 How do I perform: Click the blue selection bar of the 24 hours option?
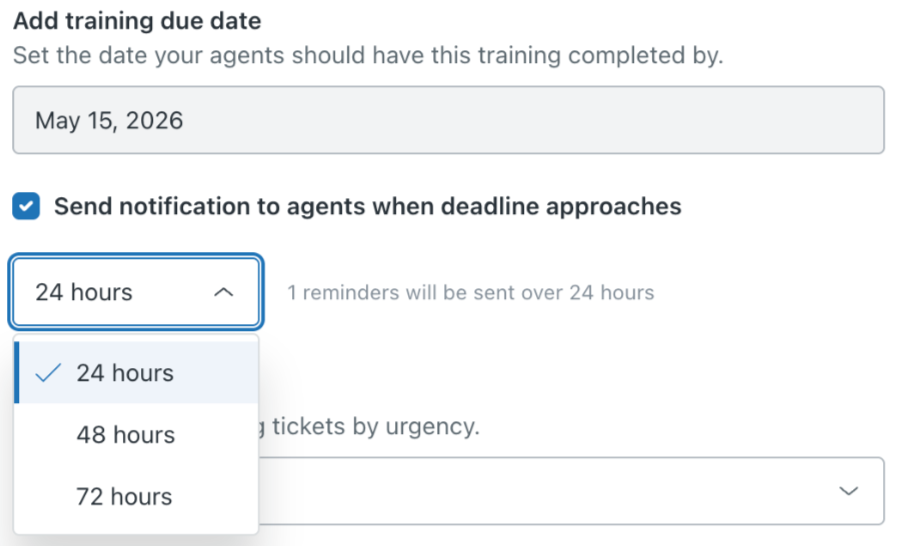[17, 373]
